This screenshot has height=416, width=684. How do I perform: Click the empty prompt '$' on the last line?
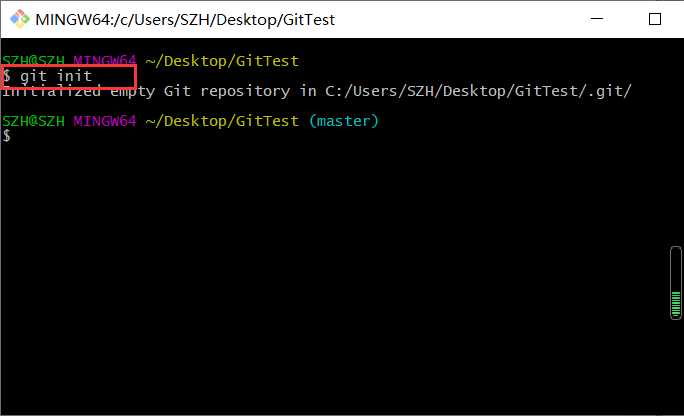coord(6,136)
